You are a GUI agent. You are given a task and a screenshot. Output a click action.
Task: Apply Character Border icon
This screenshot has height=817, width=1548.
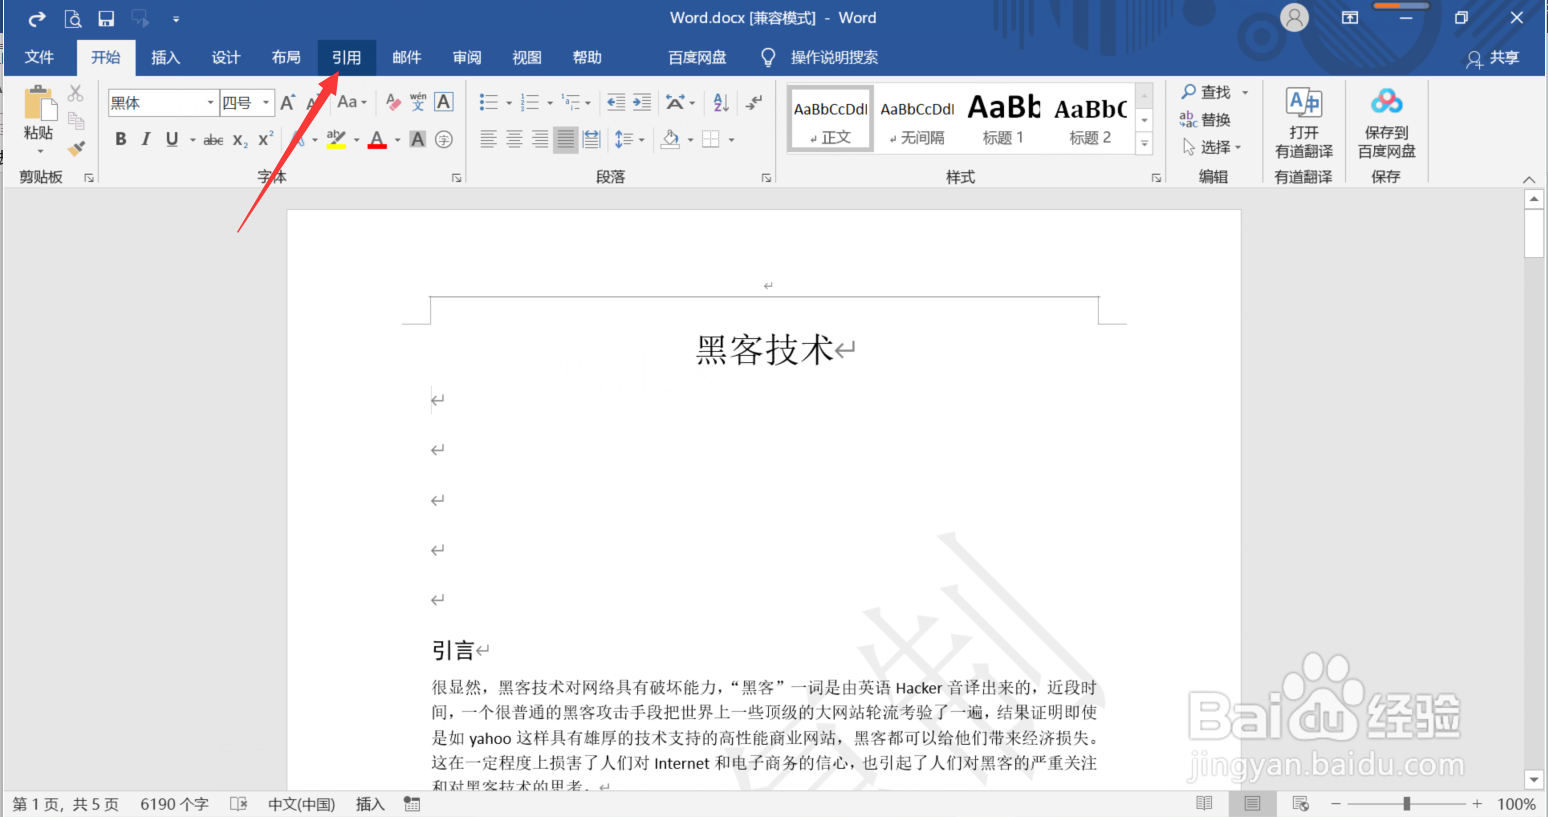[x=444, y=102]
